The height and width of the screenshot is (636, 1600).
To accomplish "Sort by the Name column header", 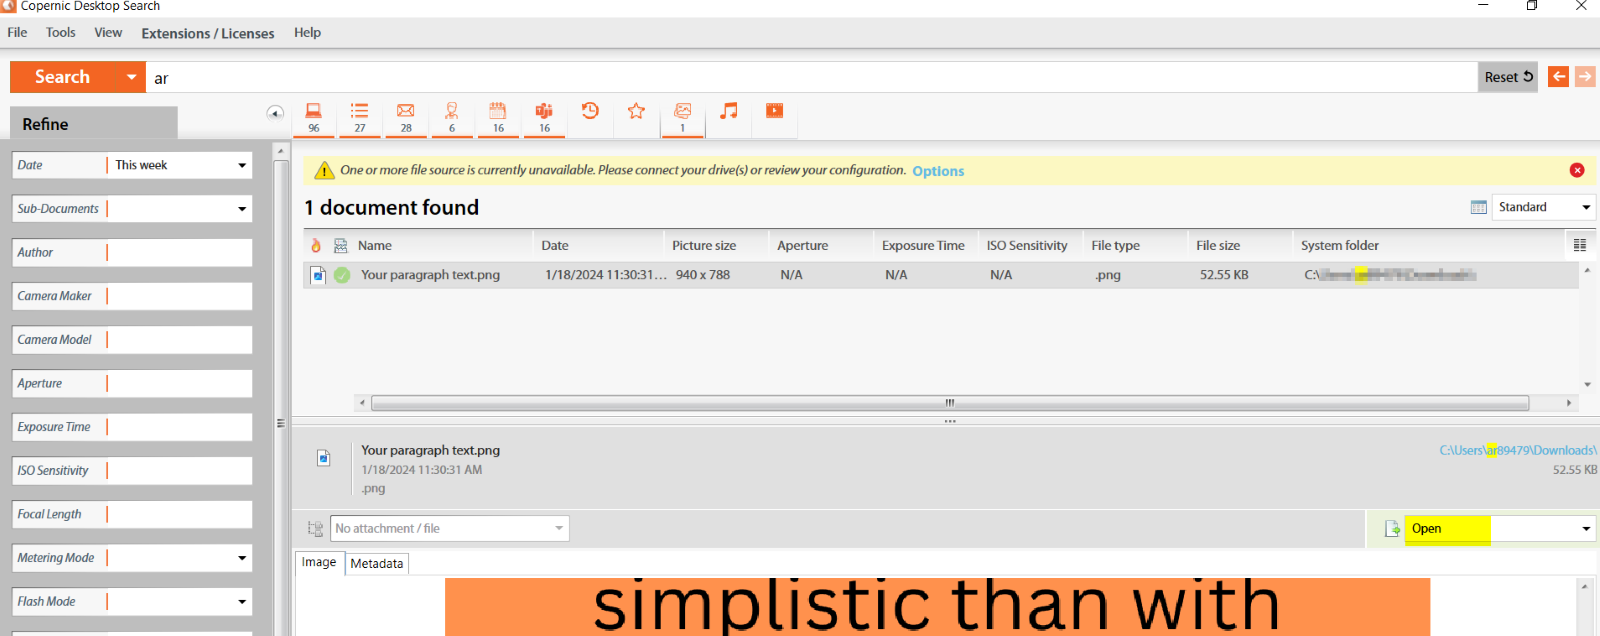I will (375, 246).
